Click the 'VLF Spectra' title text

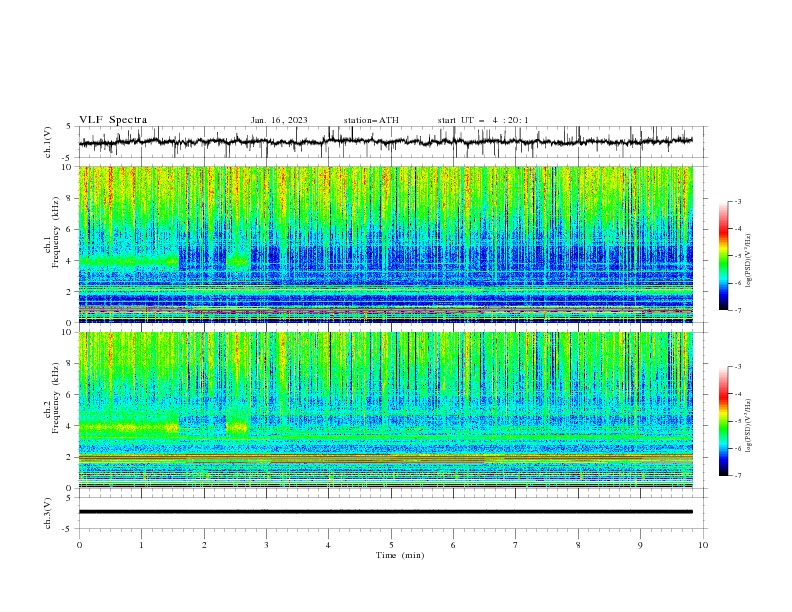[113, 120]
